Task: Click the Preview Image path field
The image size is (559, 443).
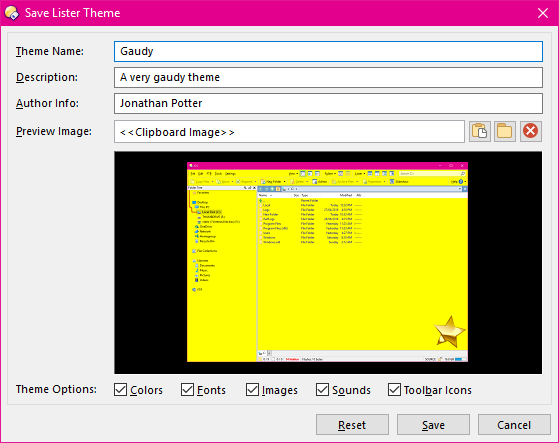Action: click(289, 132)
